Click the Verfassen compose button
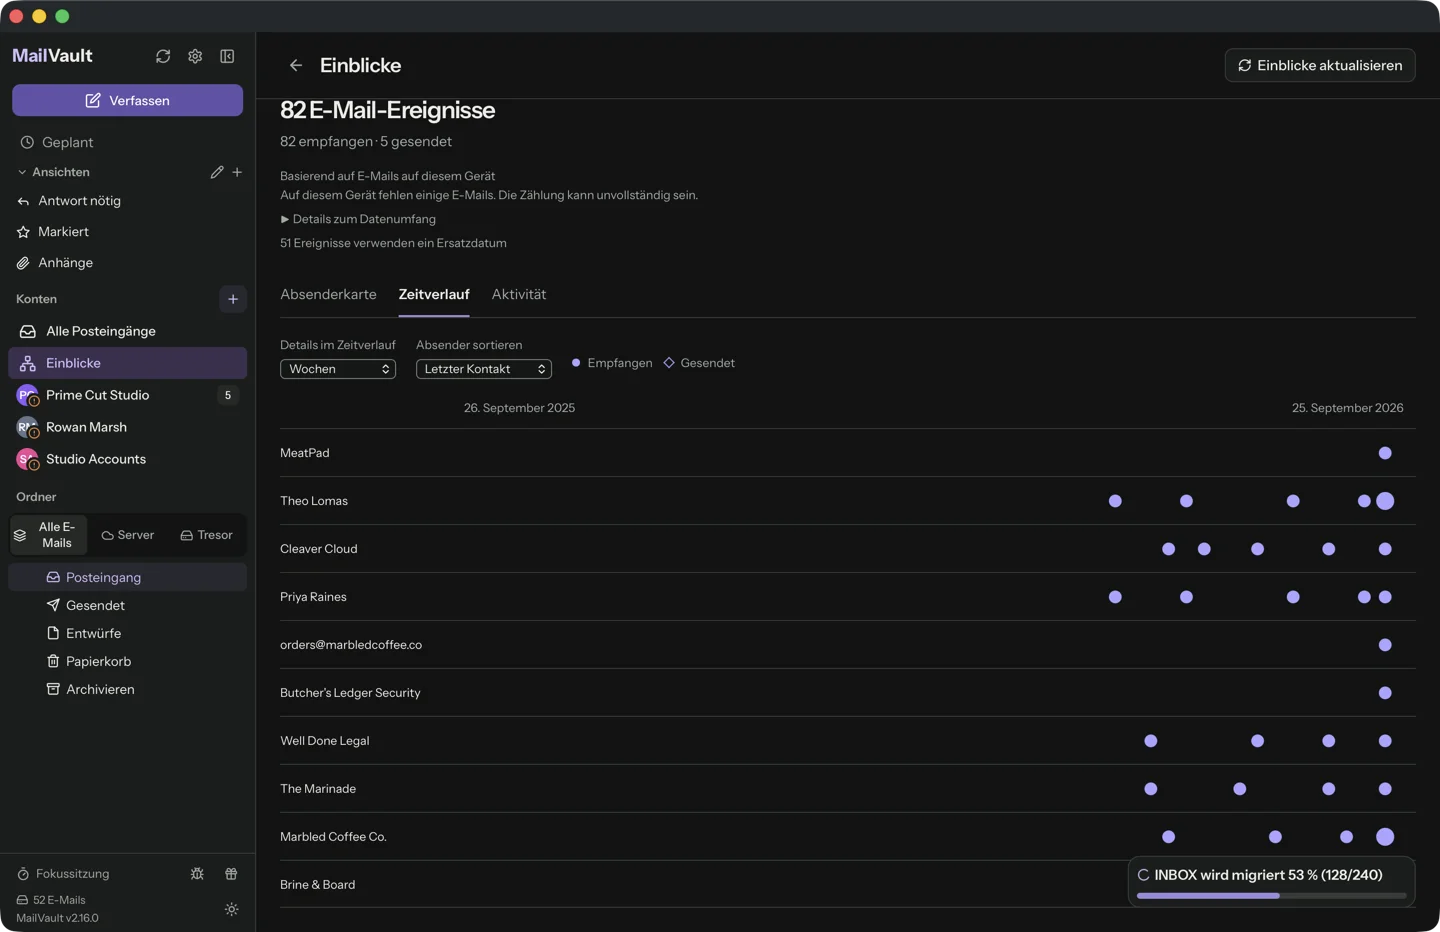The width and height of the screenshot is (1440, 932). [127, 100]
